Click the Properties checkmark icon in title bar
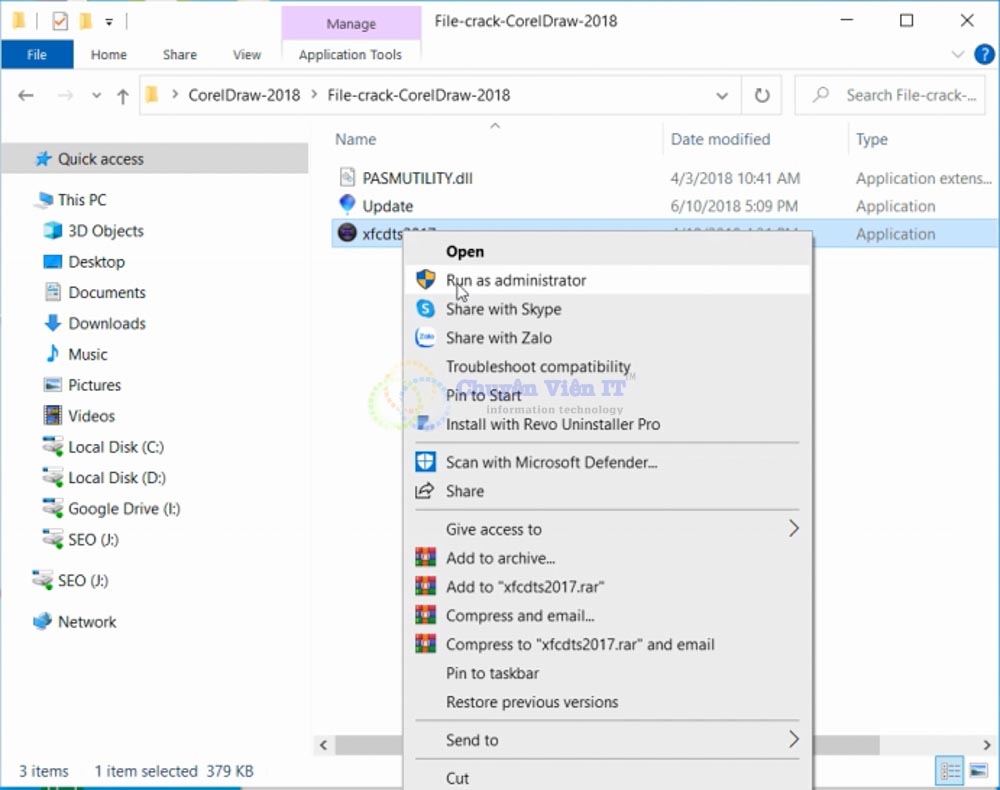Viewport: 1000px width, 790px height. click(x=59, y=21)
